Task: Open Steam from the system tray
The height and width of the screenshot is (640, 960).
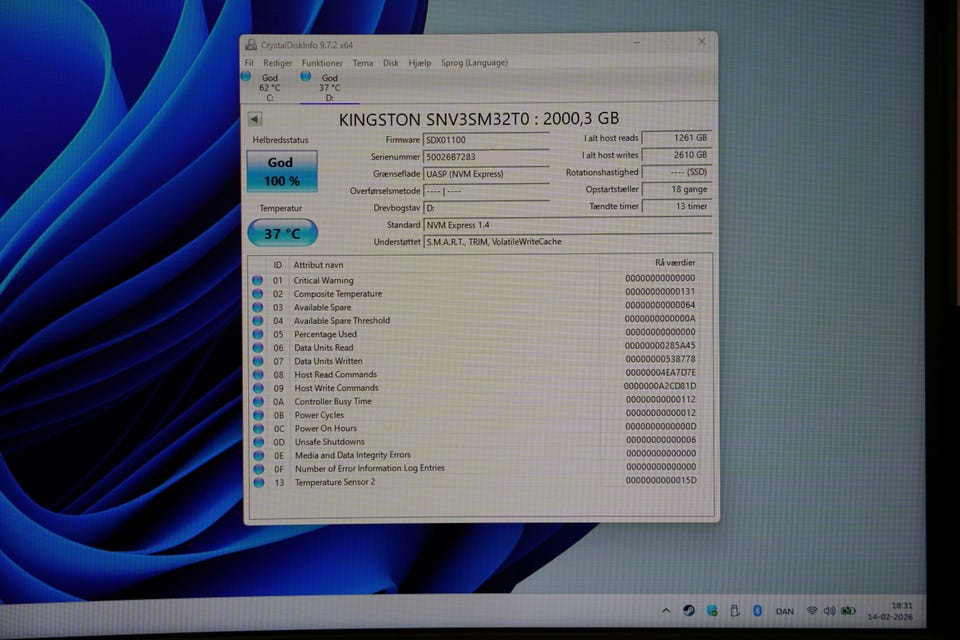Action: (x=689, y=610)
